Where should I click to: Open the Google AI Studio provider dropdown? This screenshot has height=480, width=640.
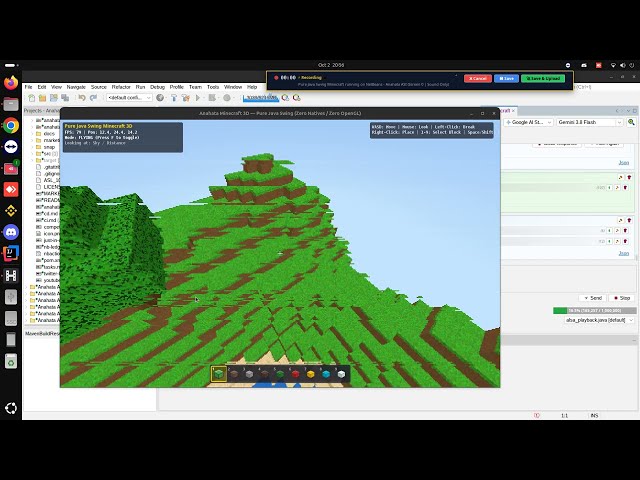[529, 122]
